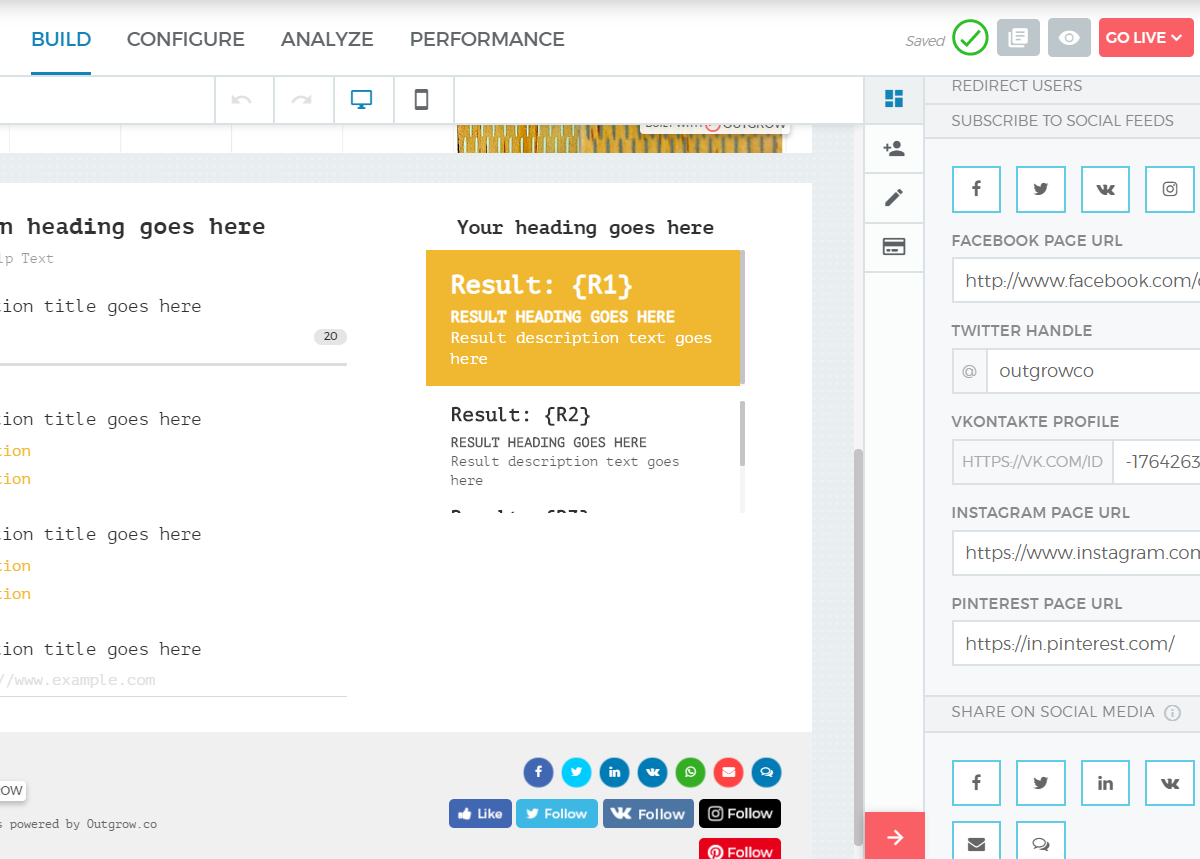Open the GO LIVE dropdown

point(1145,38)
